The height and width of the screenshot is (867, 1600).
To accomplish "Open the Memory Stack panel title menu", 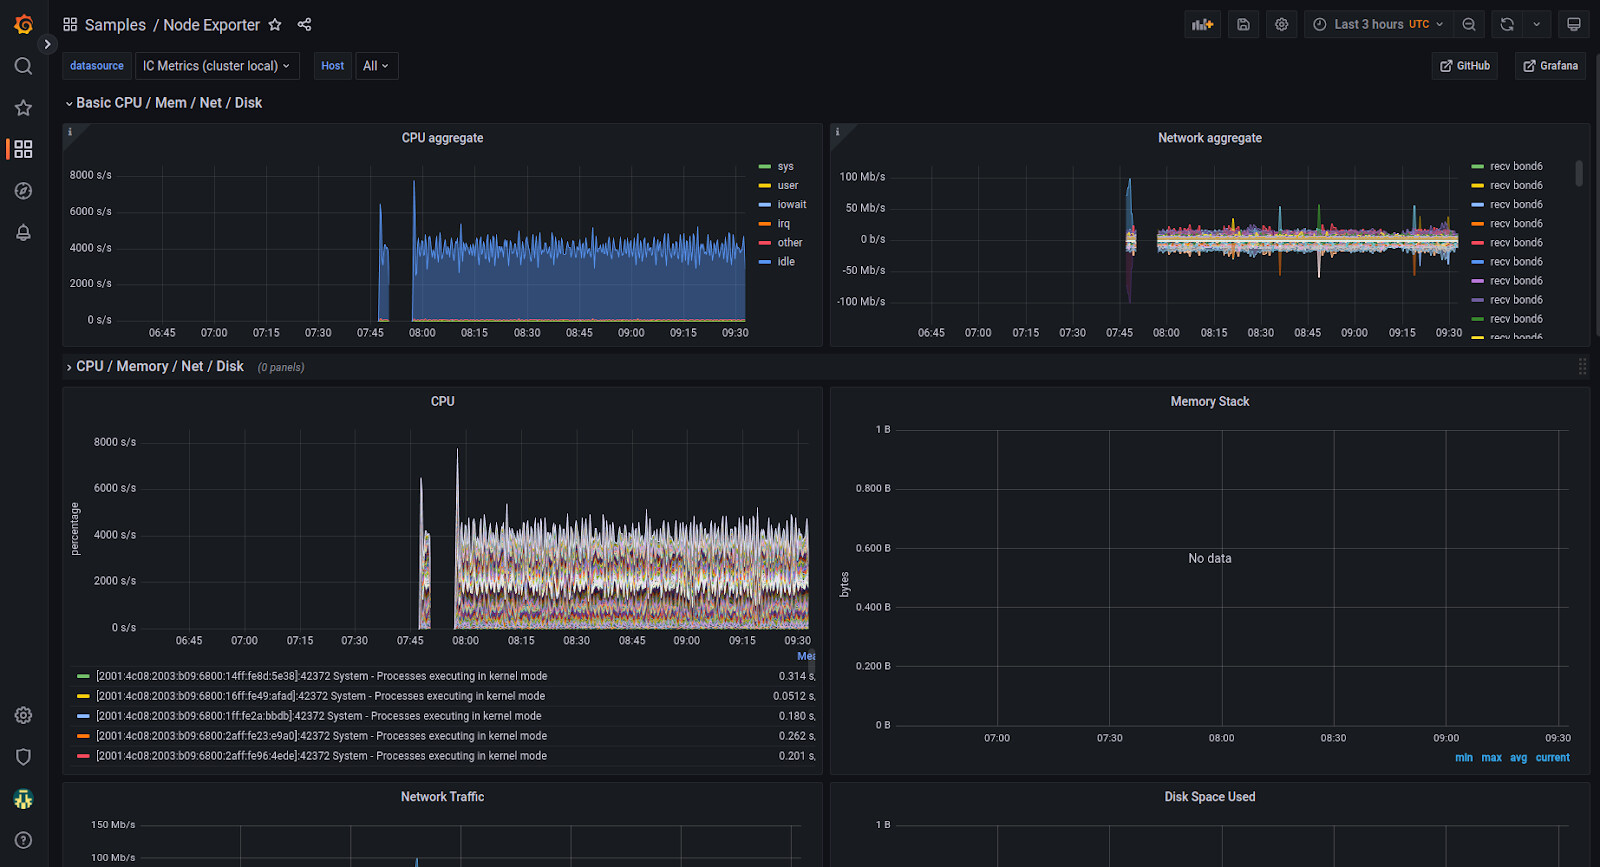I will [x=1210, y=401].
